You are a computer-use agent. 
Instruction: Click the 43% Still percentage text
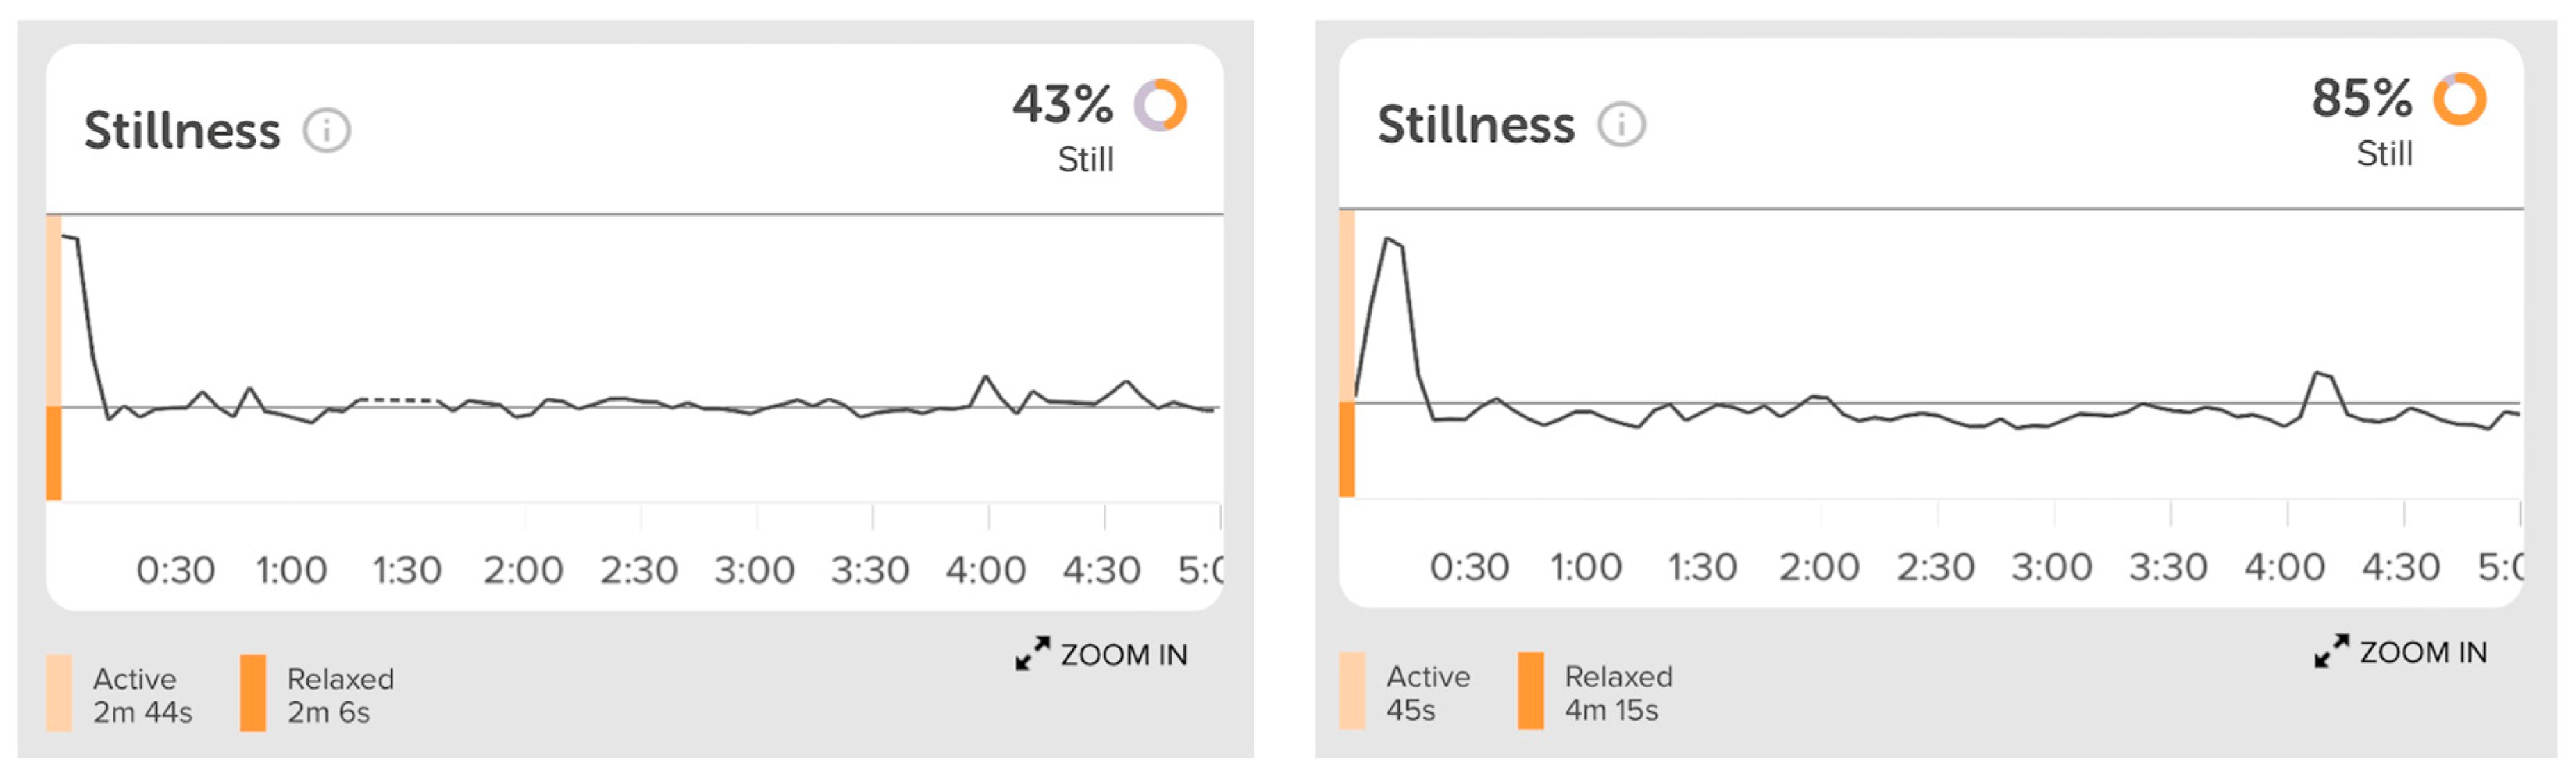pyautogui.click(x=1062, y=105)
